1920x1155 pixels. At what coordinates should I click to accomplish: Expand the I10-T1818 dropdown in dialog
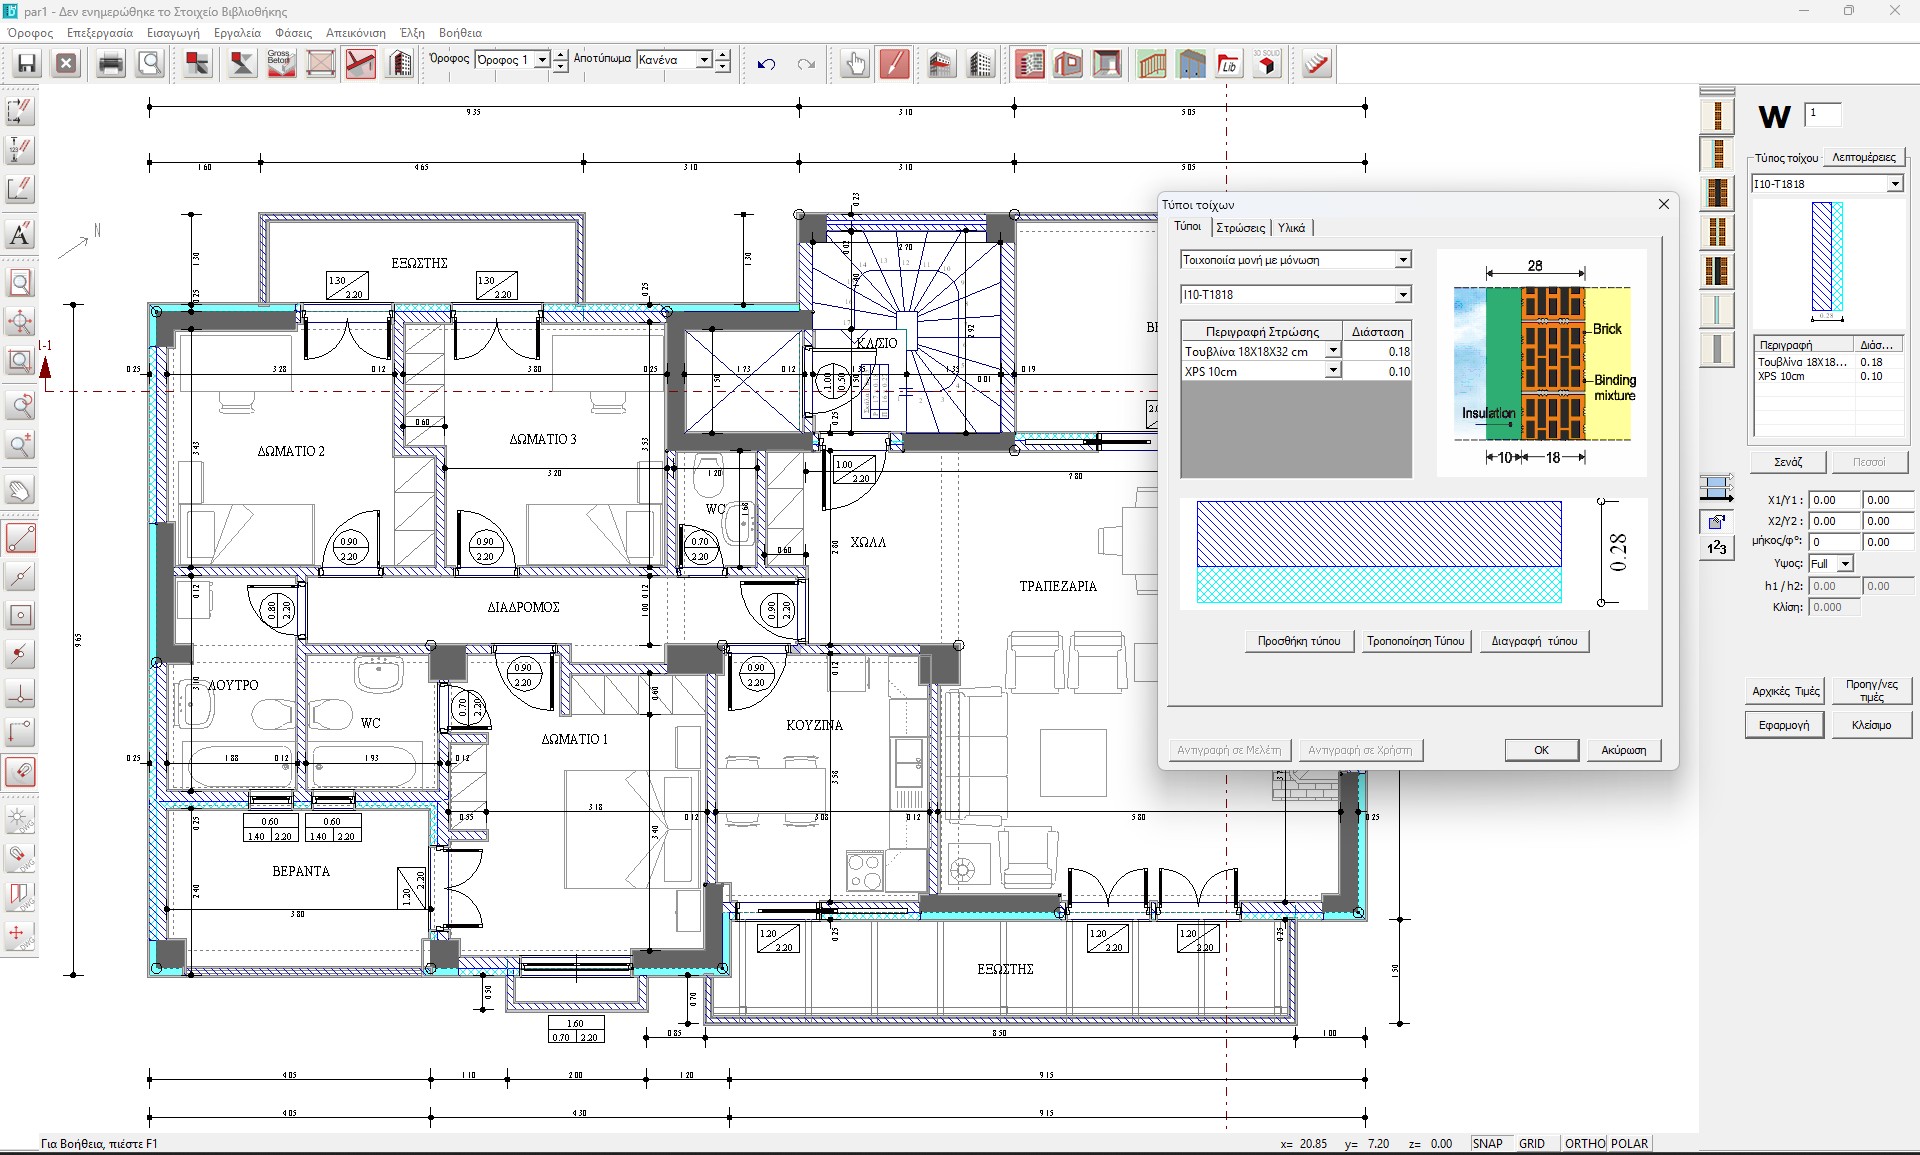[x=1403, y=295]
